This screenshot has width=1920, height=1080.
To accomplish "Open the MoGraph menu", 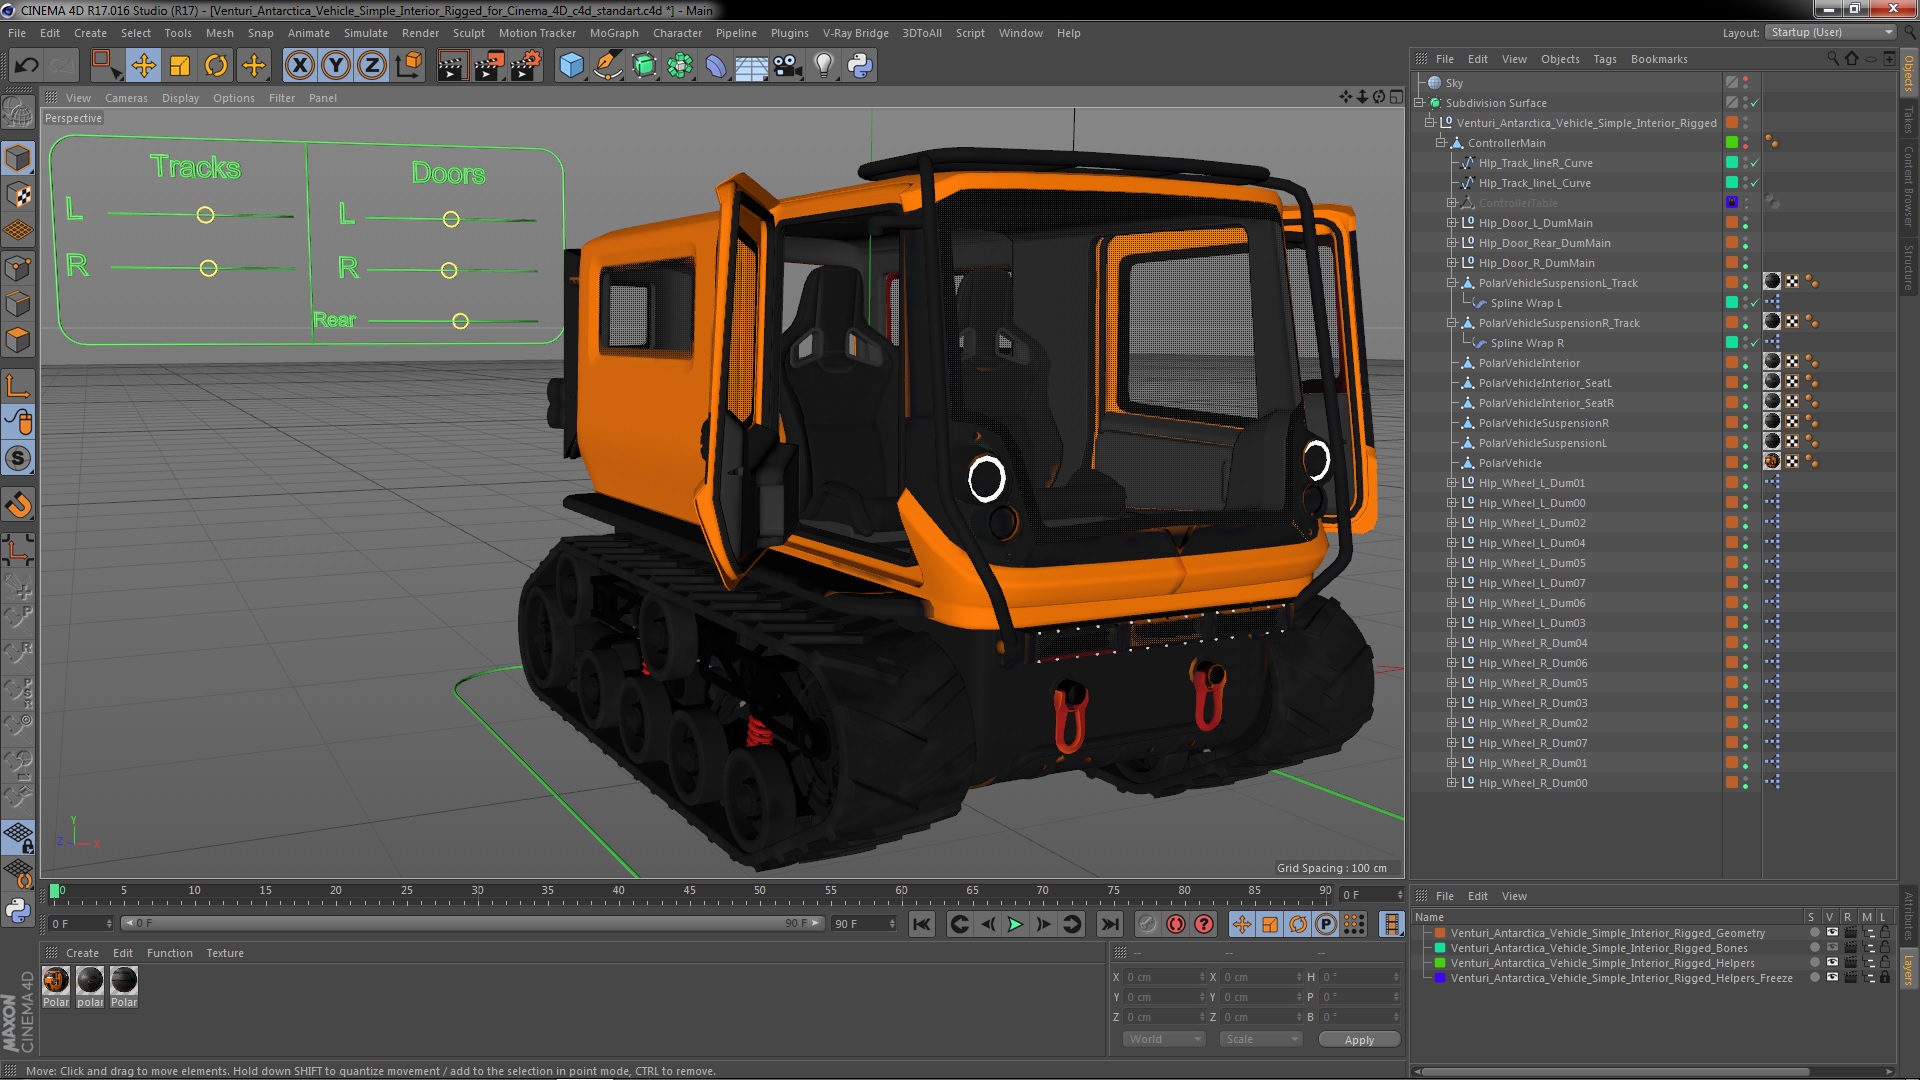I will point(614,33).
